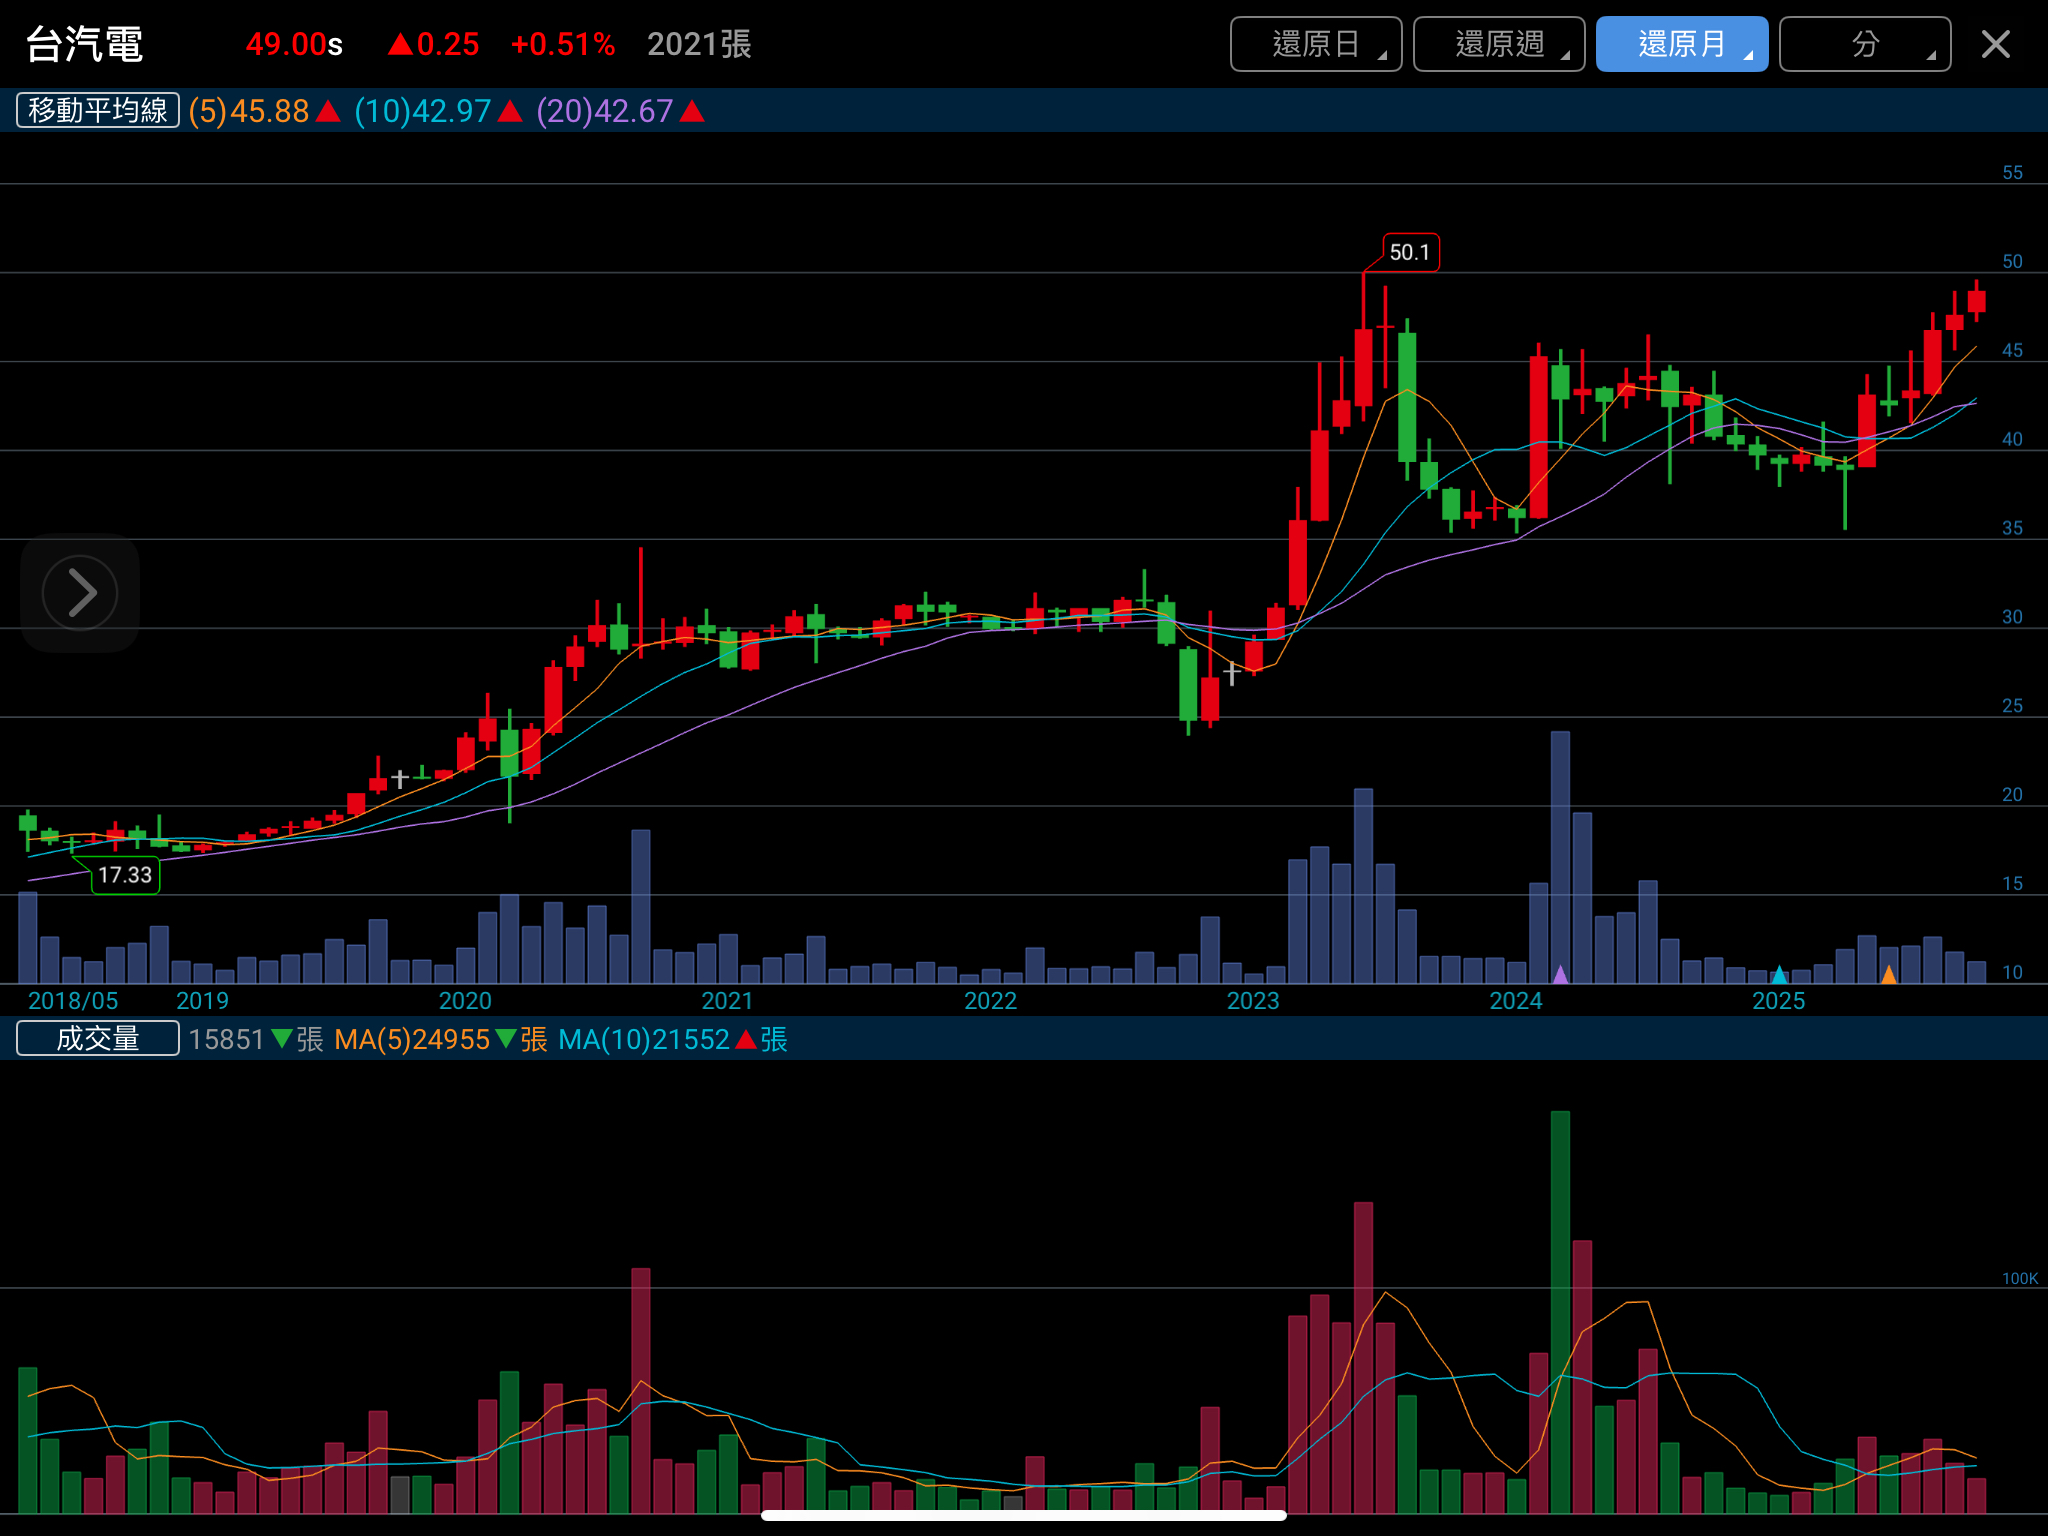The image size is (2048, 1536).
Task: Tap the purple triangle marker near 2024
Action: (1560, 973)
